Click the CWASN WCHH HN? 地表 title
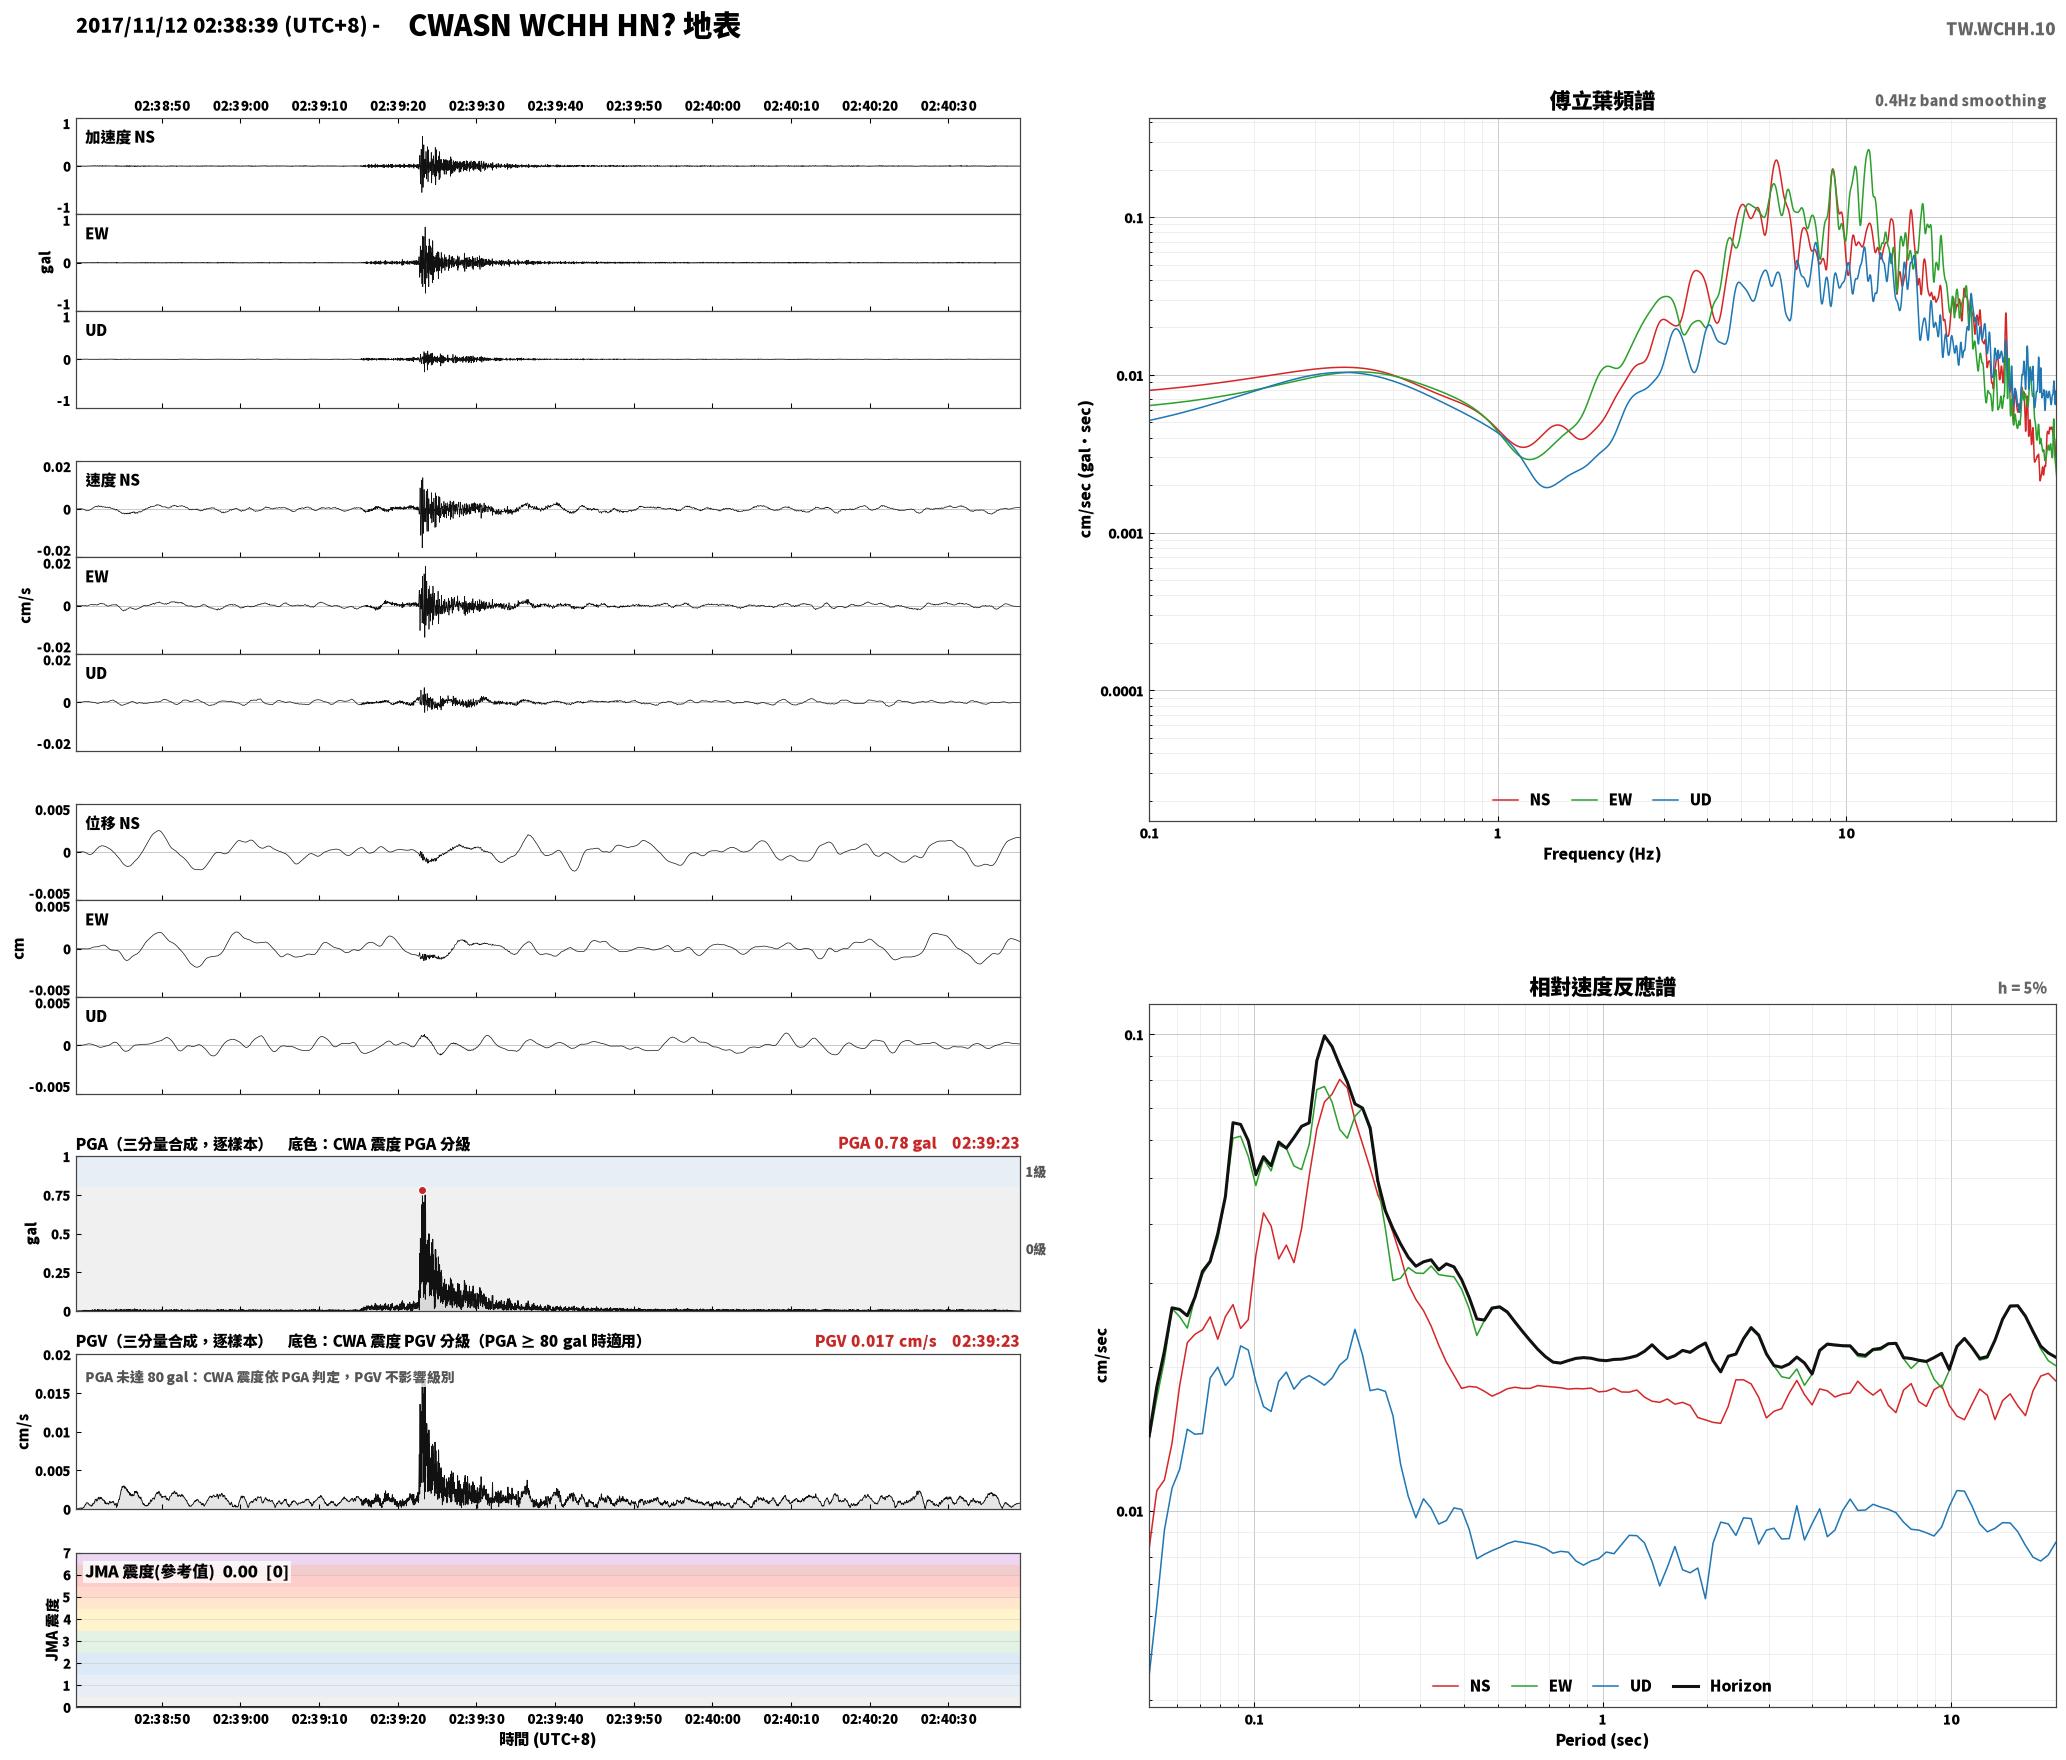Viewport: 2066px width, 1760px height. [574, 26]
